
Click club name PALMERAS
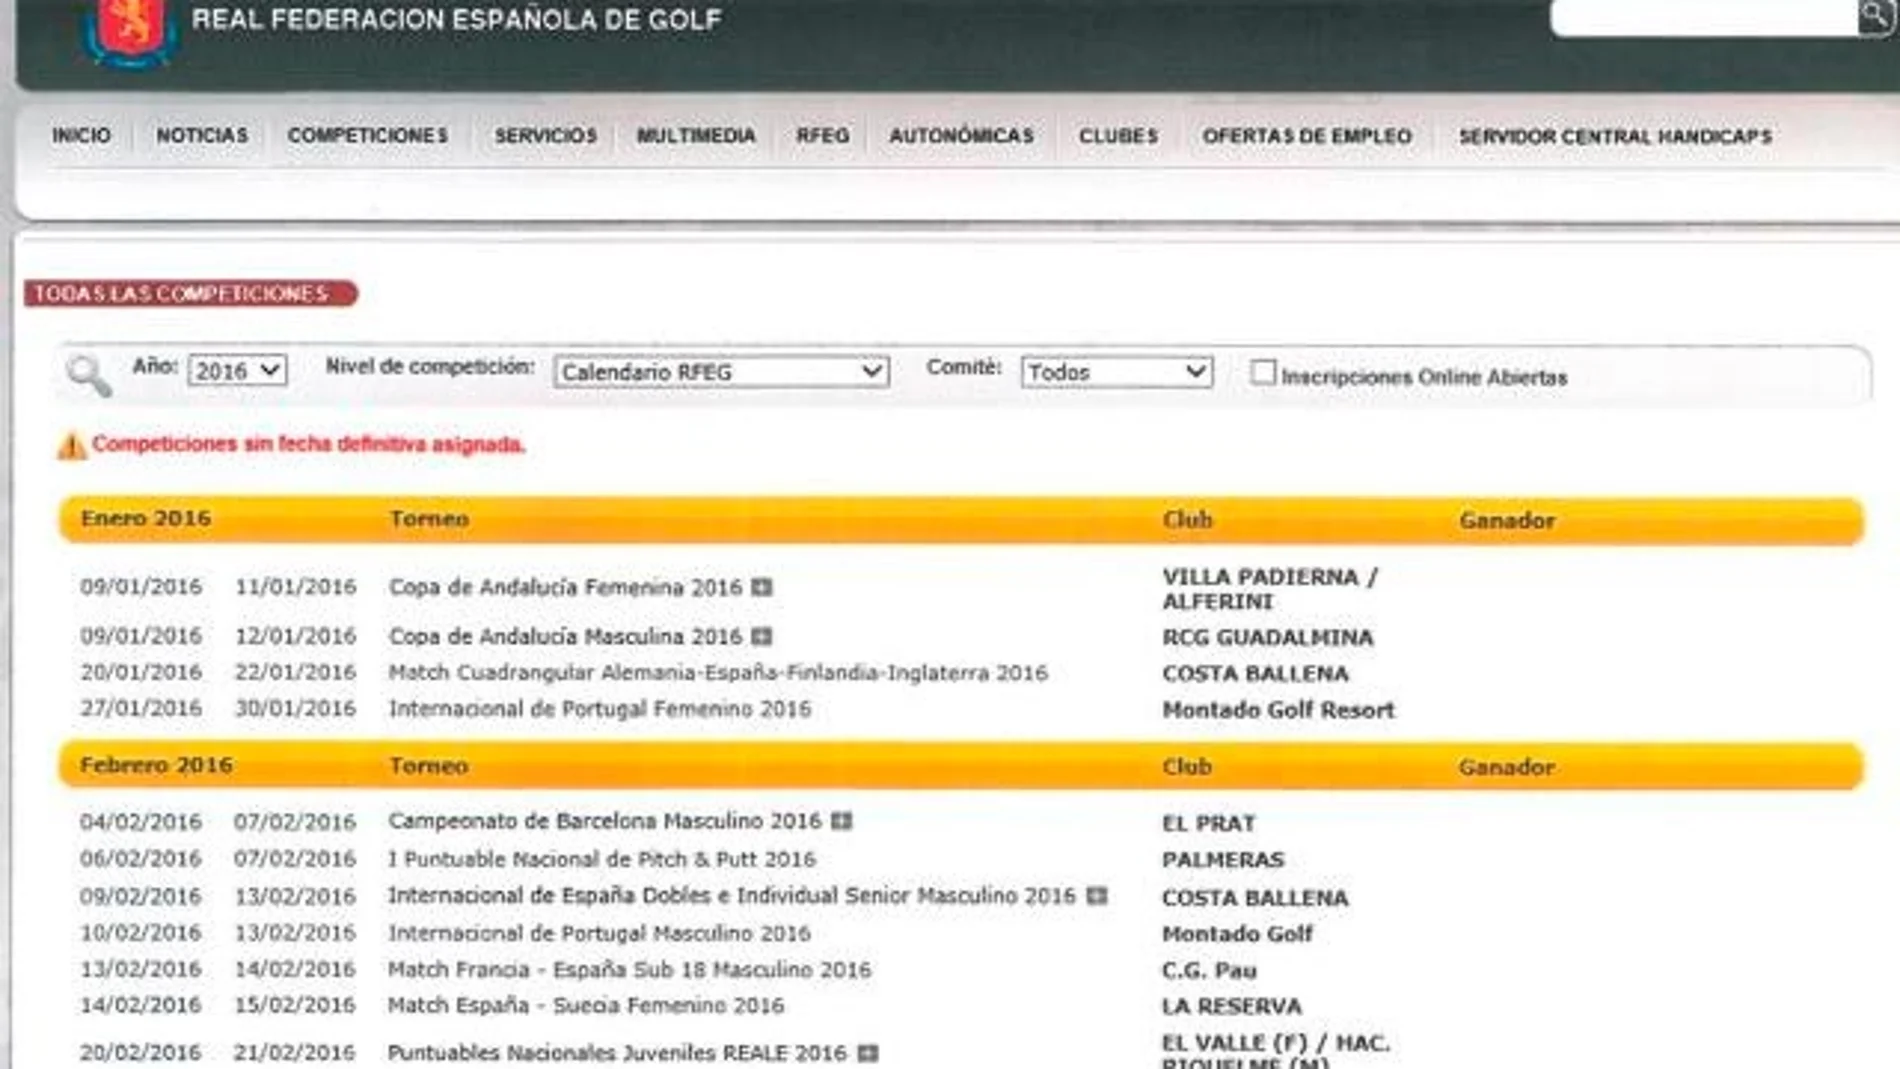click(x=1223, y=860)
